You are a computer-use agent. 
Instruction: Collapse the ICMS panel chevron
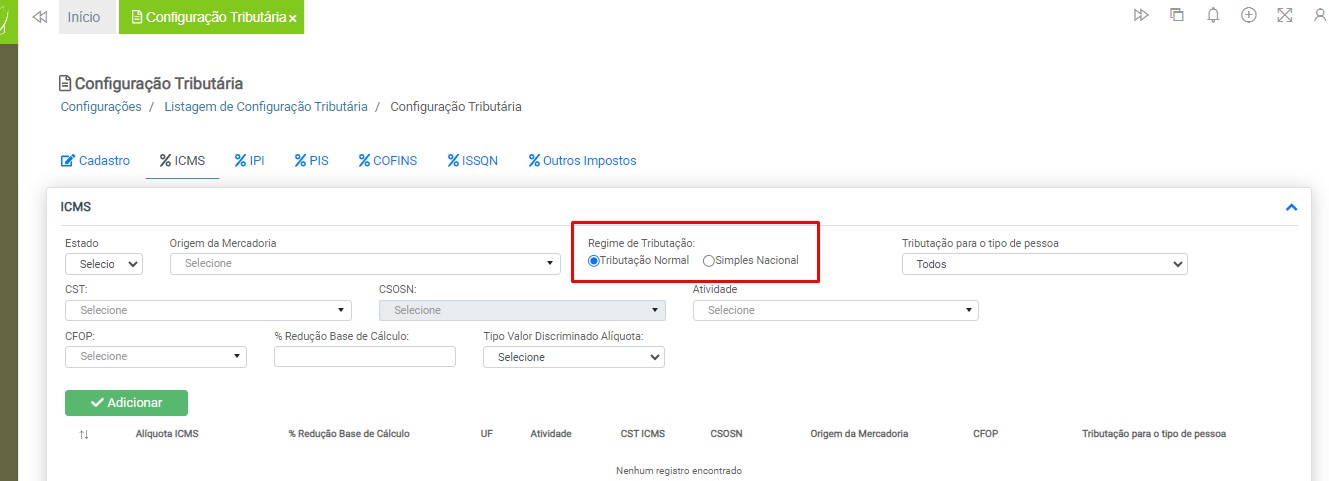click(1291, 207)
